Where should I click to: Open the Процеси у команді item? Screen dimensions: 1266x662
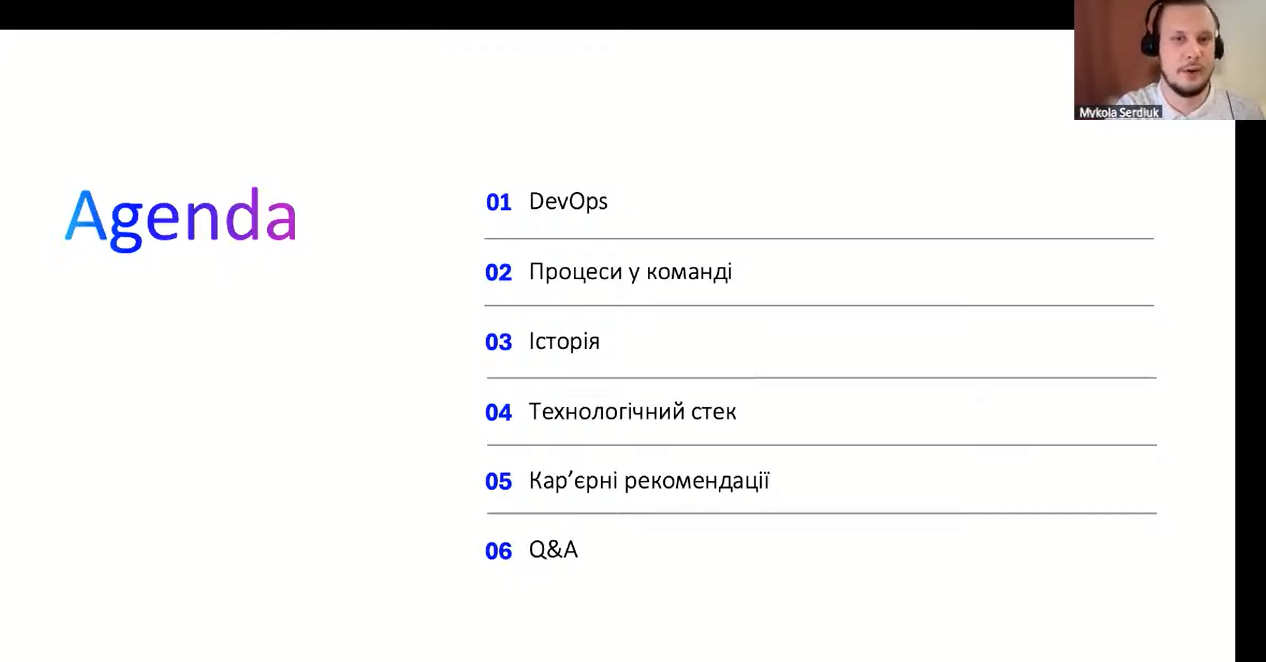click(630, 272)
